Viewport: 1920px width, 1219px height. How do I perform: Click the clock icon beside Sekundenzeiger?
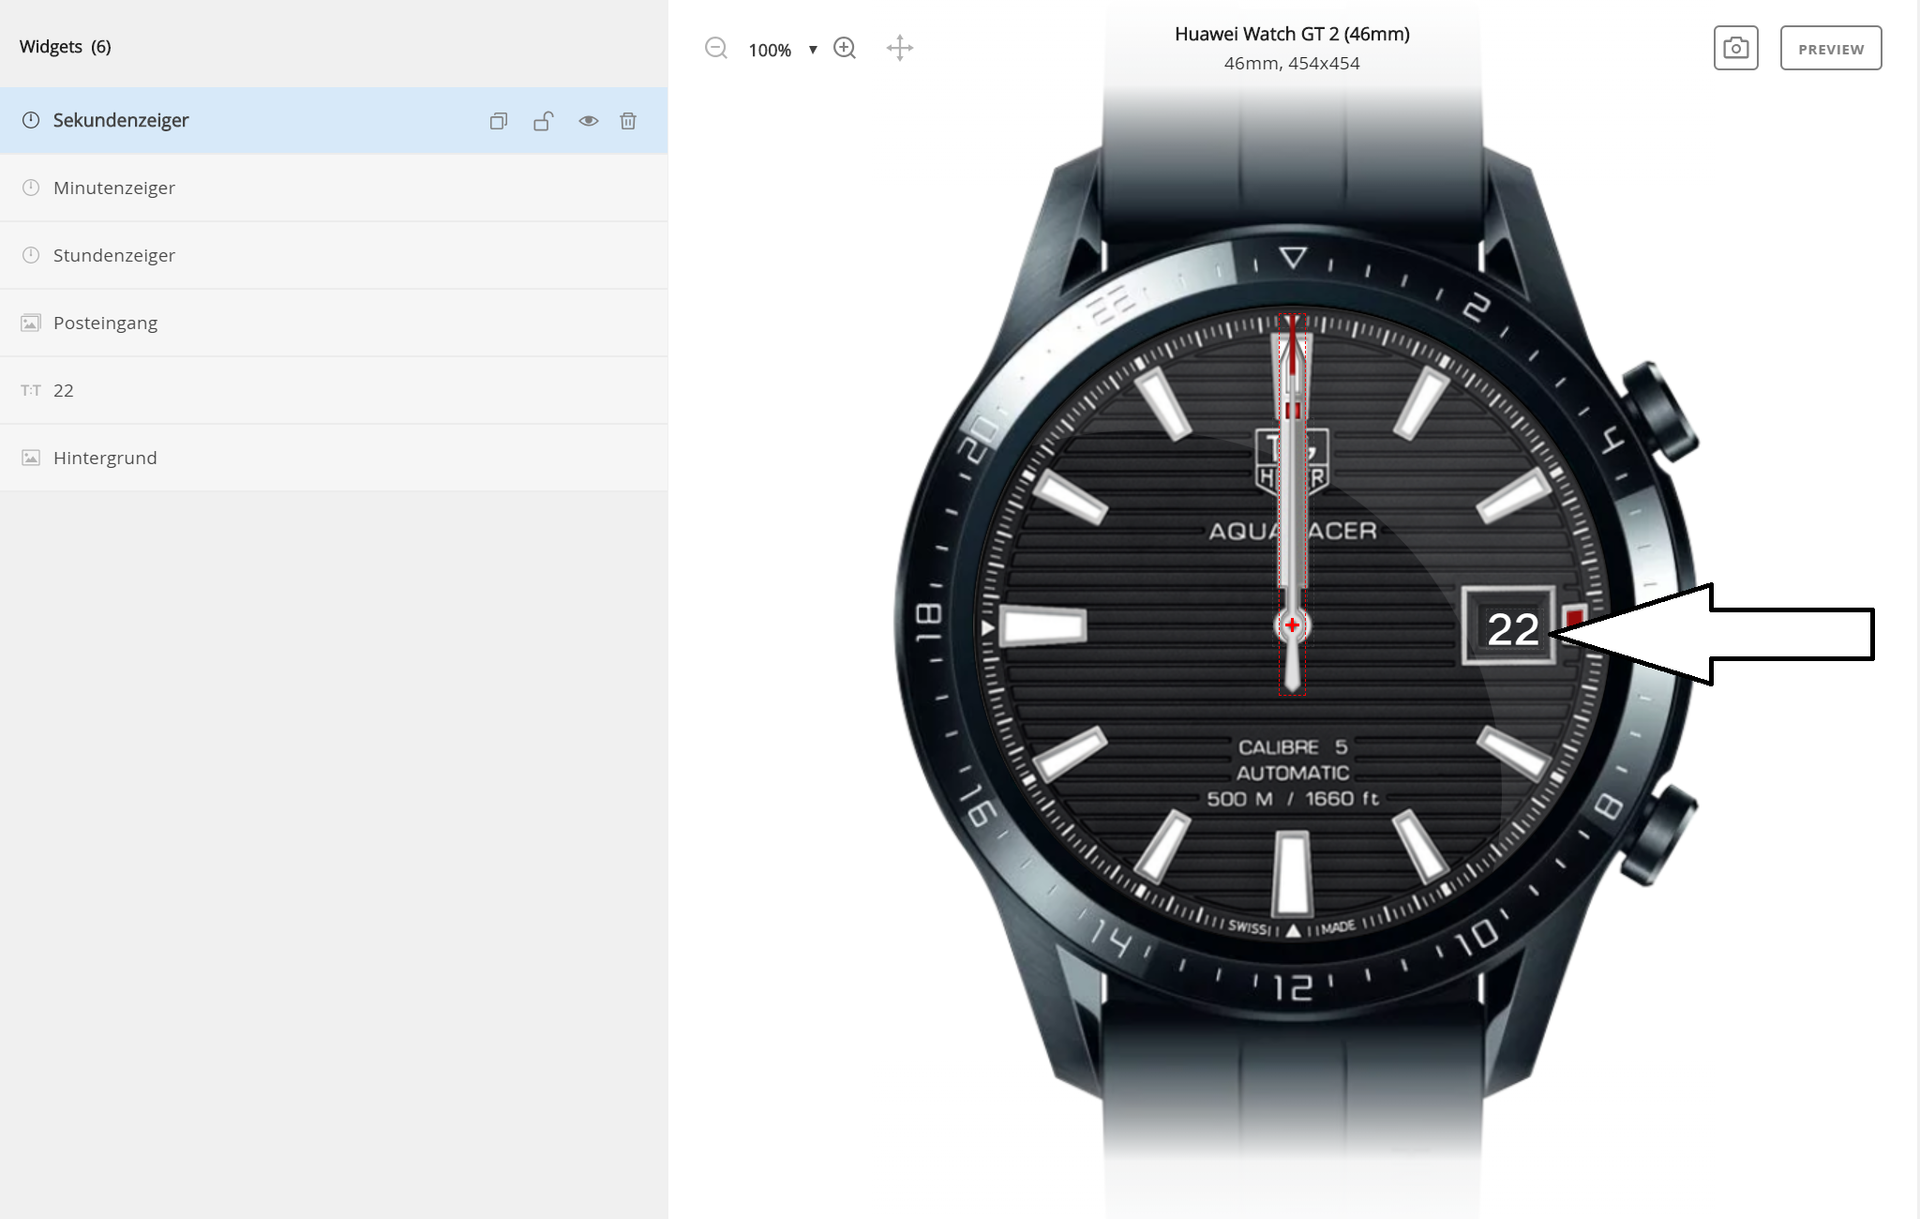pyautogui.click(x=31, y=120)
